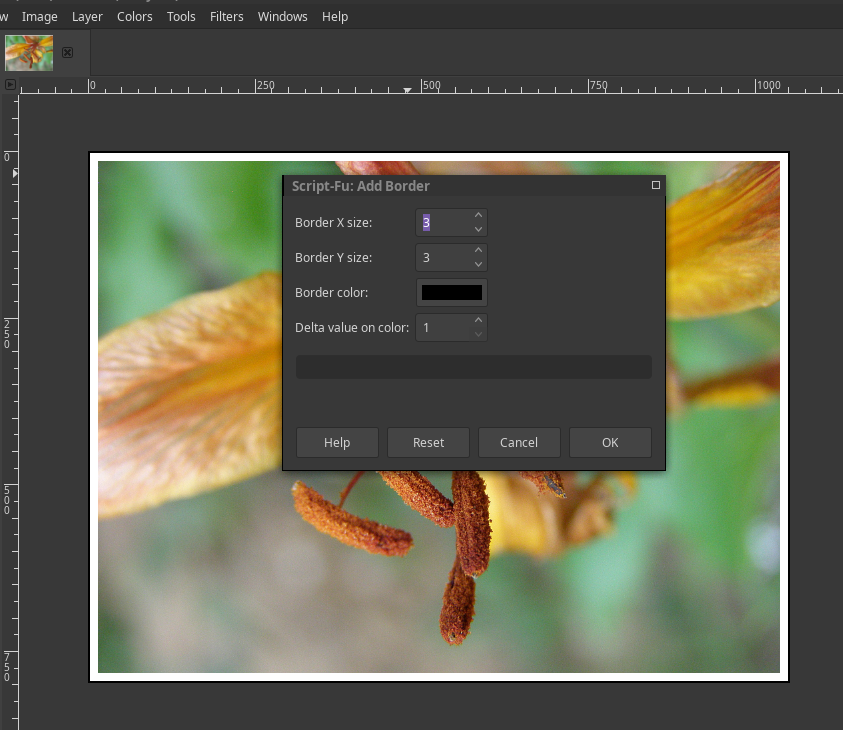Click the 1000 mark on horizontal ruler
This screenshot has height=730, width=843.
point(768,85)
